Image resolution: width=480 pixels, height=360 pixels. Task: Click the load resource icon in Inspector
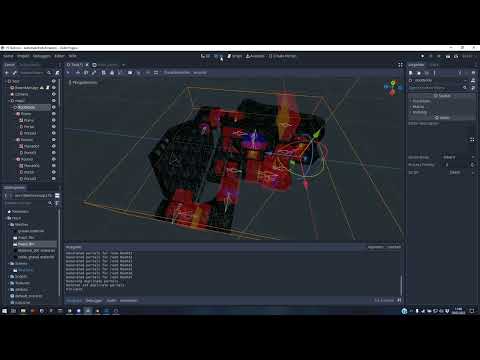point(419,73)
